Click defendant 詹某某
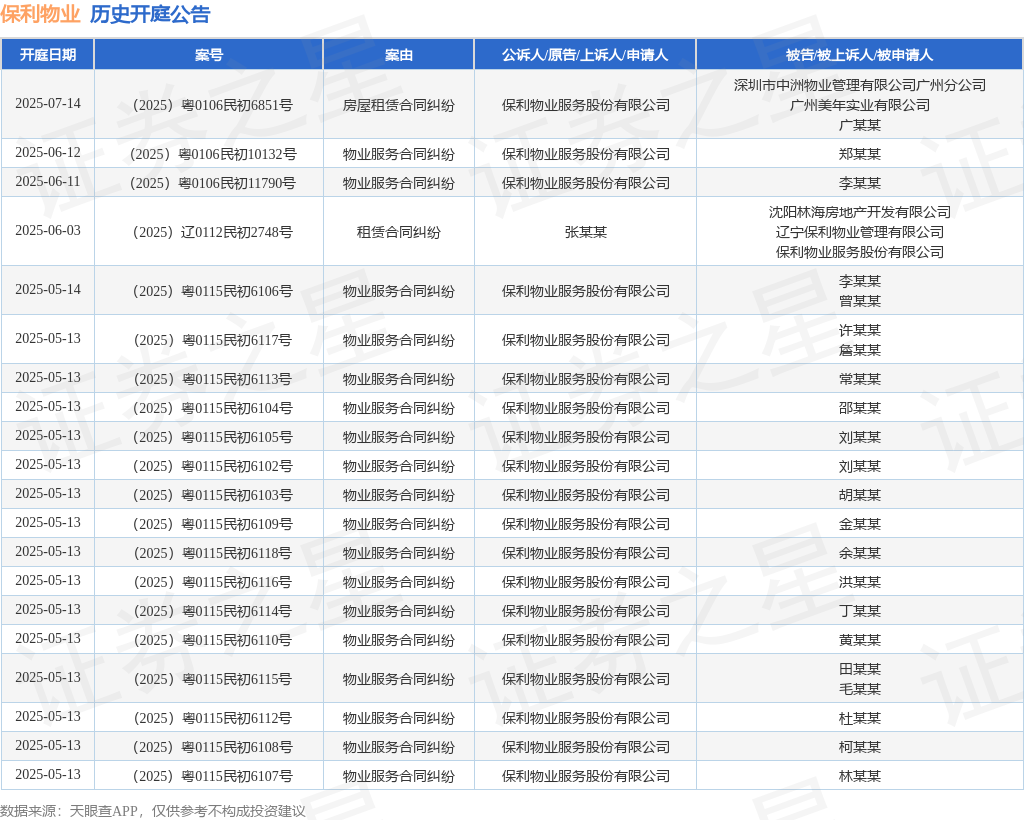The width and height of the screenshot is (1024, 820). click(x=859, y=350)
